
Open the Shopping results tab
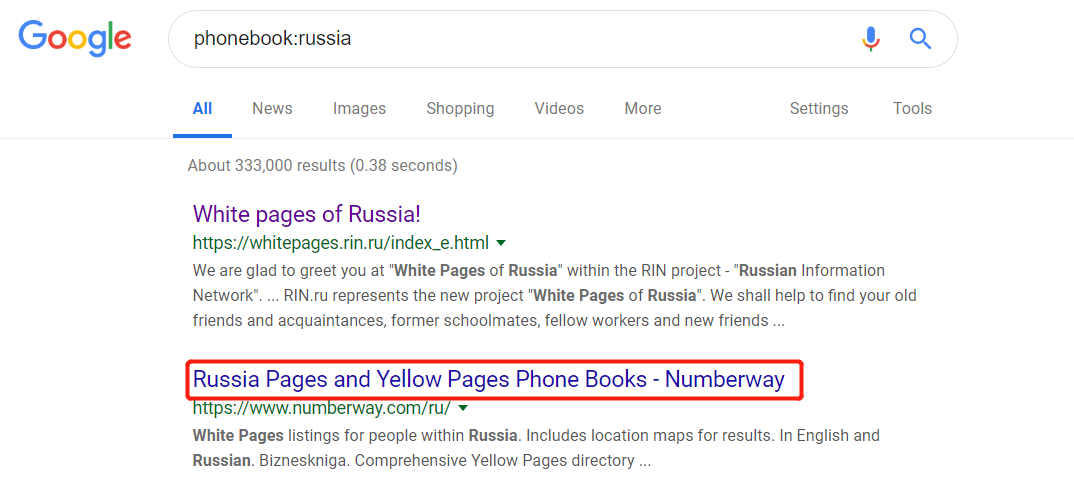(460, 109)
